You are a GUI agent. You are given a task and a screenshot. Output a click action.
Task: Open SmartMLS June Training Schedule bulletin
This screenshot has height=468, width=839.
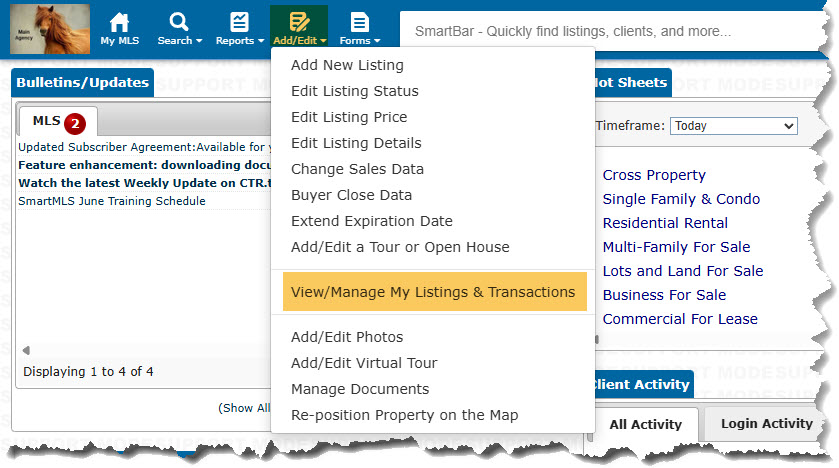tap(112, 201)
